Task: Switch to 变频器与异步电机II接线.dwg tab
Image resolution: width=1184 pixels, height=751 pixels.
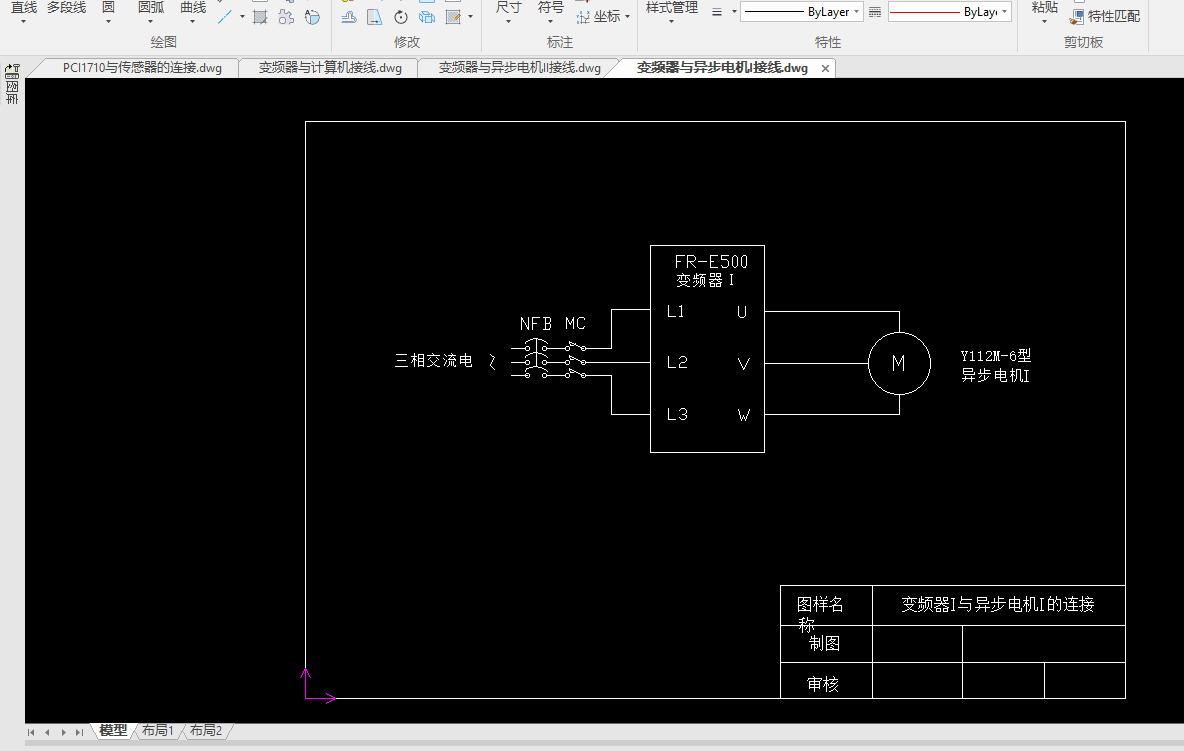Action: point(520,68)
